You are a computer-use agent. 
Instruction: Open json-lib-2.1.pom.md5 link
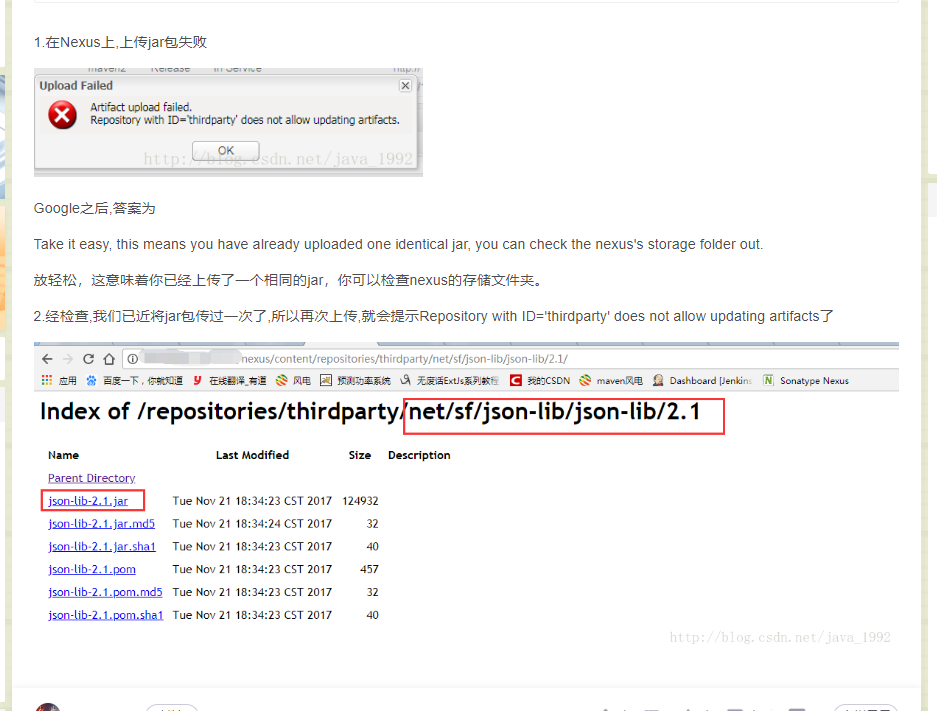tap(105, 592)
